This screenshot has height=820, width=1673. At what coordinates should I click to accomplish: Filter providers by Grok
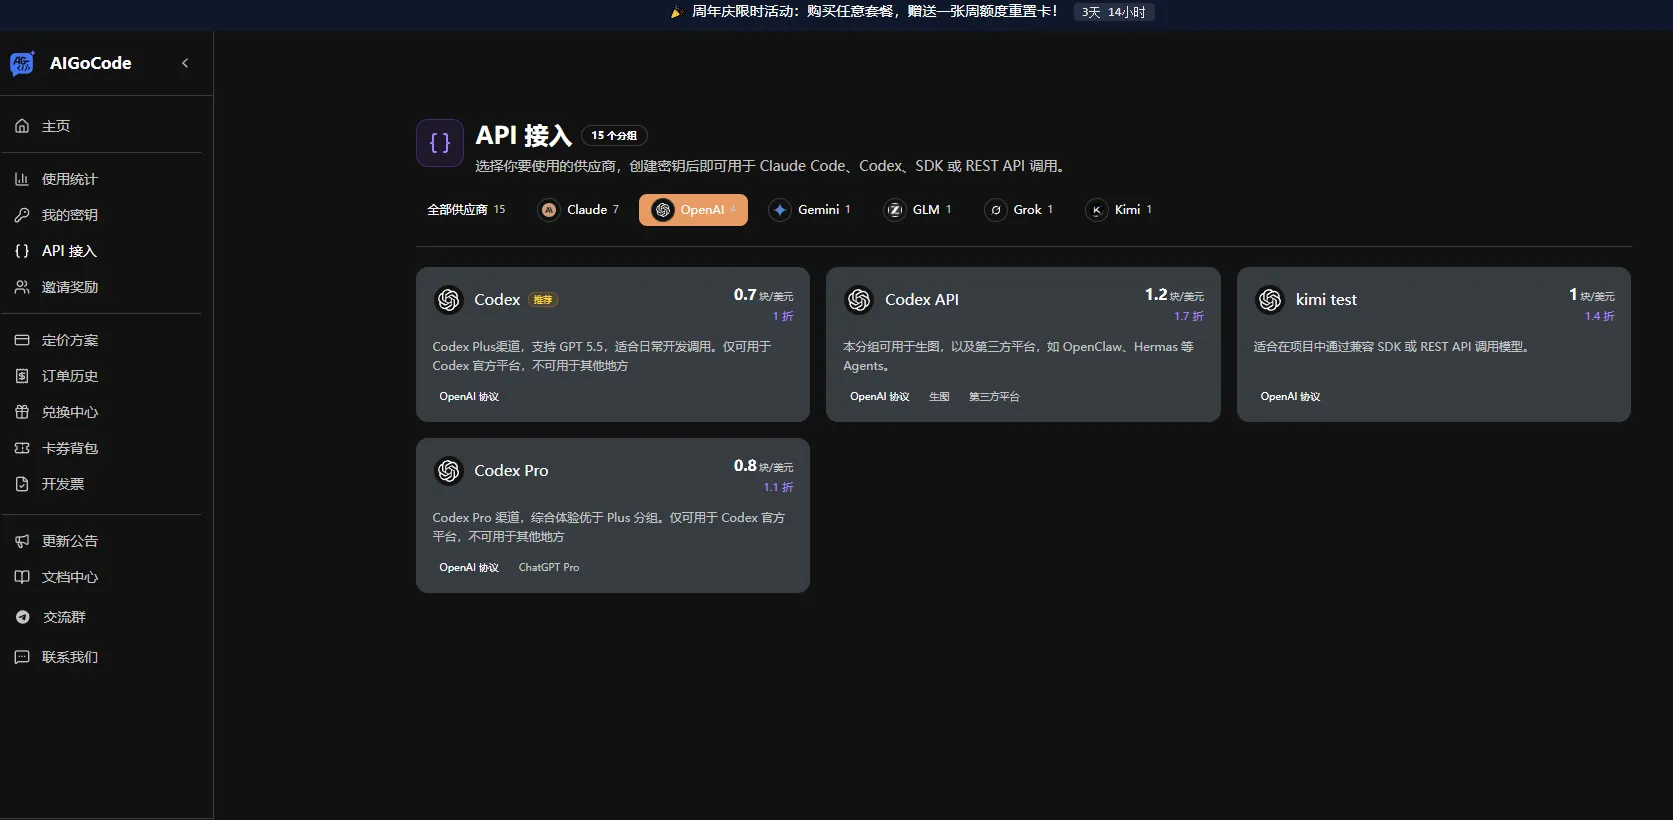1018,210
